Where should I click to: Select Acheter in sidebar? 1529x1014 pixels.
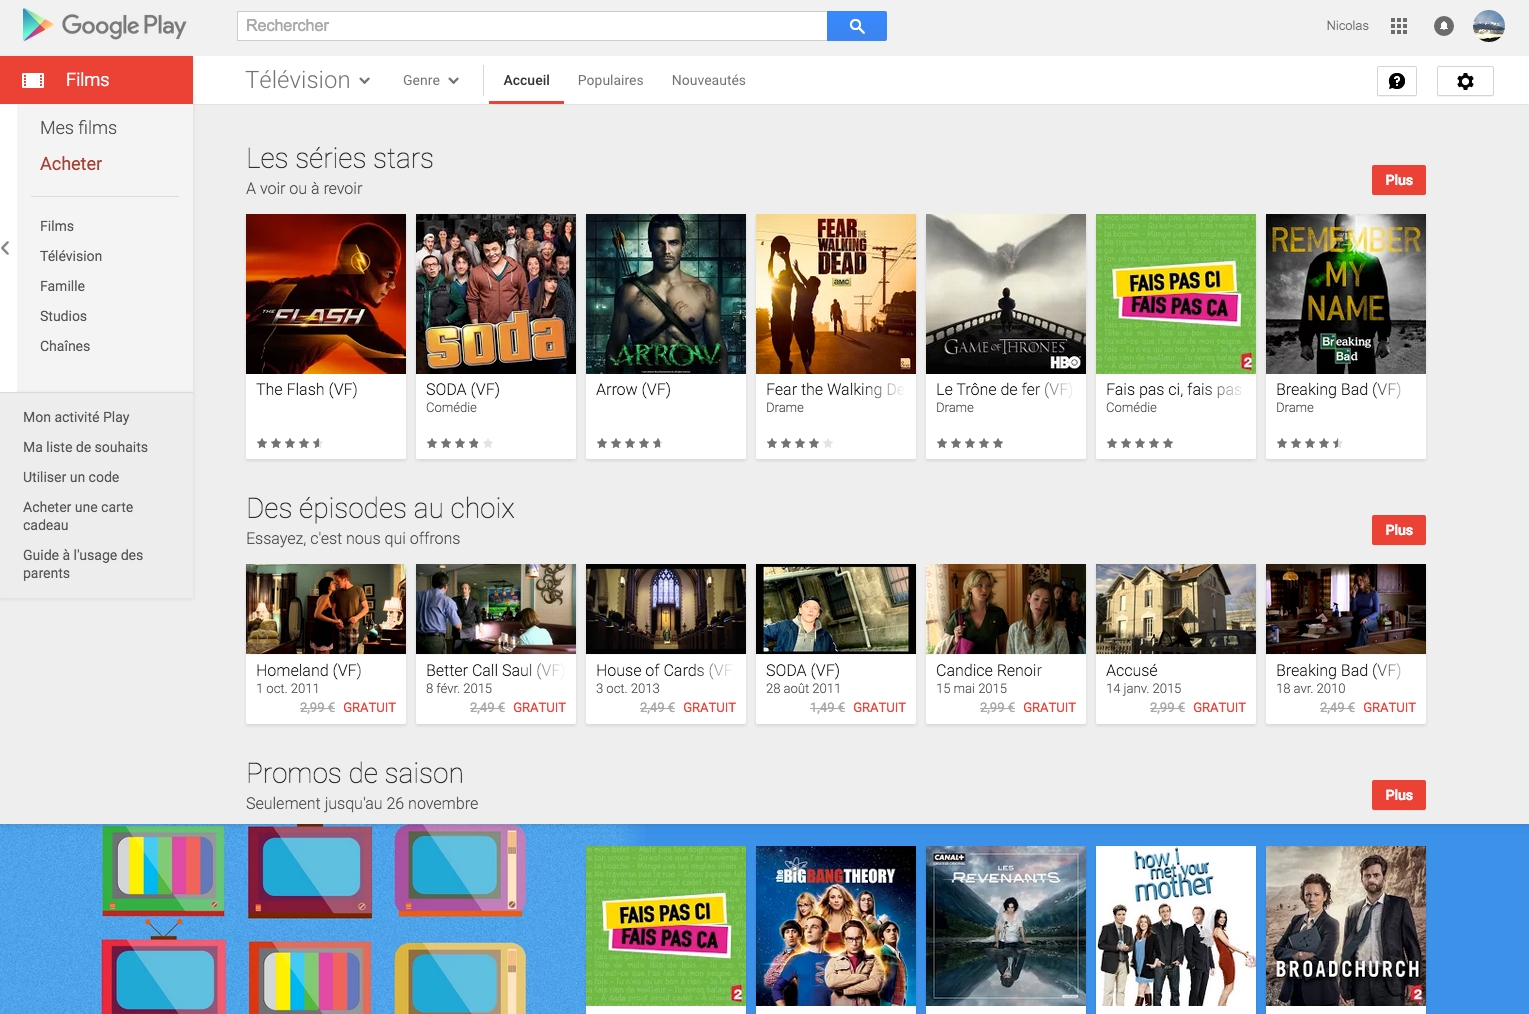71,164
